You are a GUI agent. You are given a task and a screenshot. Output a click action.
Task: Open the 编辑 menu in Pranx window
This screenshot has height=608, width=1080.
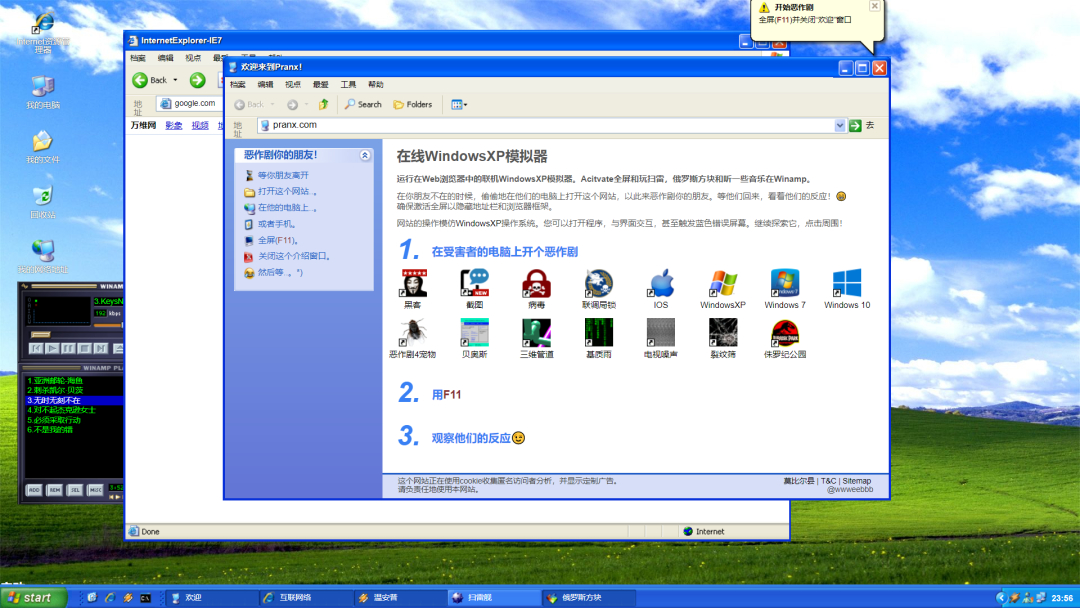[x=265, y=85]
